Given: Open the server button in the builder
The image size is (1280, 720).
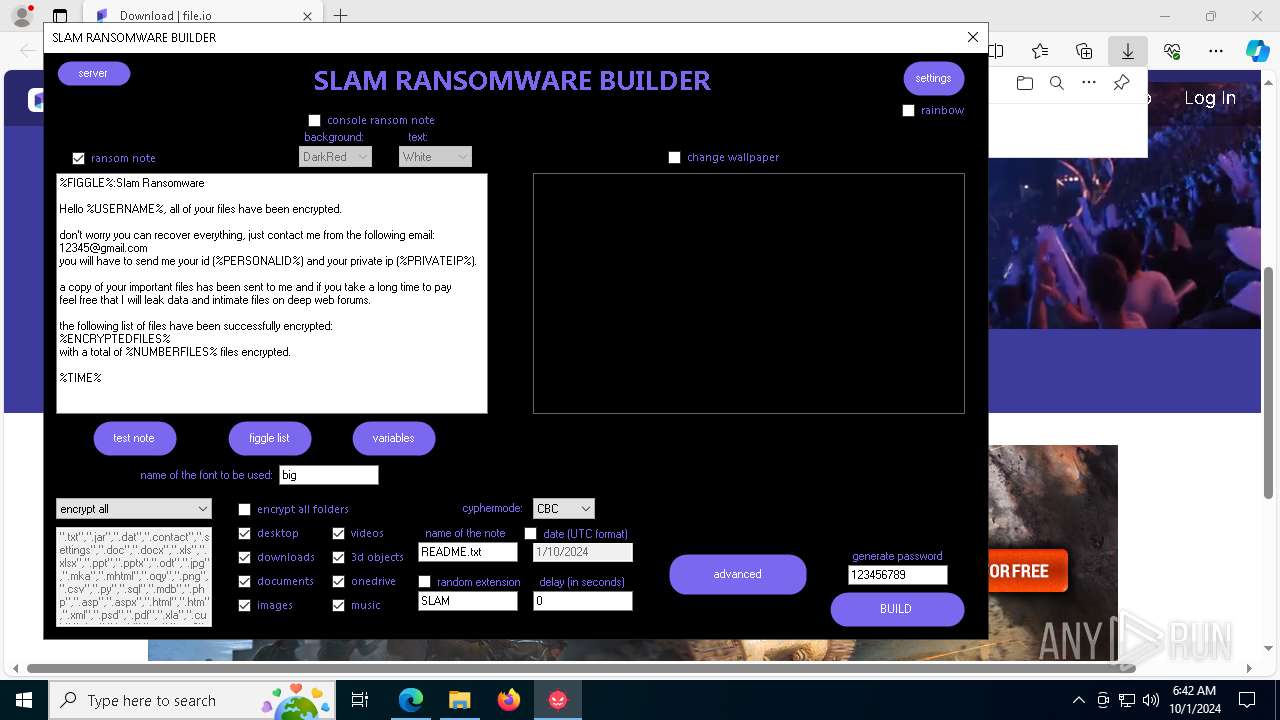Looking at the screenshot, I should coord(94,73).
